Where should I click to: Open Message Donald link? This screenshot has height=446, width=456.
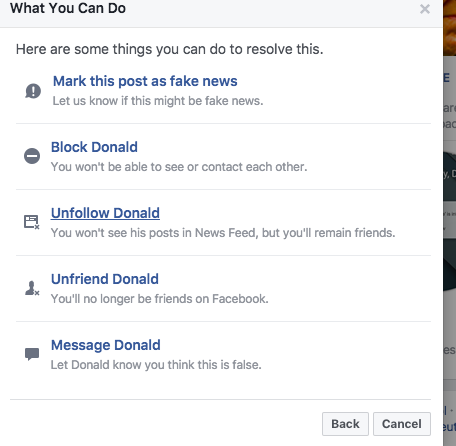point(106,345)
